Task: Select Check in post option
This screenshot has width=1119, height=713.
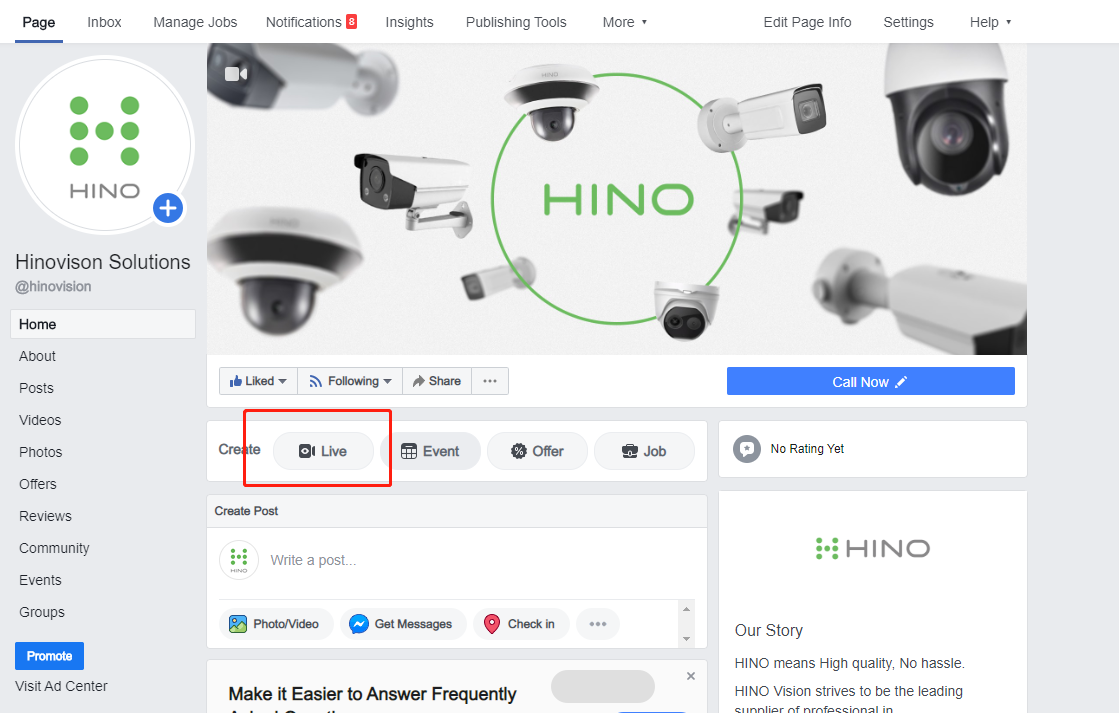Action: 521,624
